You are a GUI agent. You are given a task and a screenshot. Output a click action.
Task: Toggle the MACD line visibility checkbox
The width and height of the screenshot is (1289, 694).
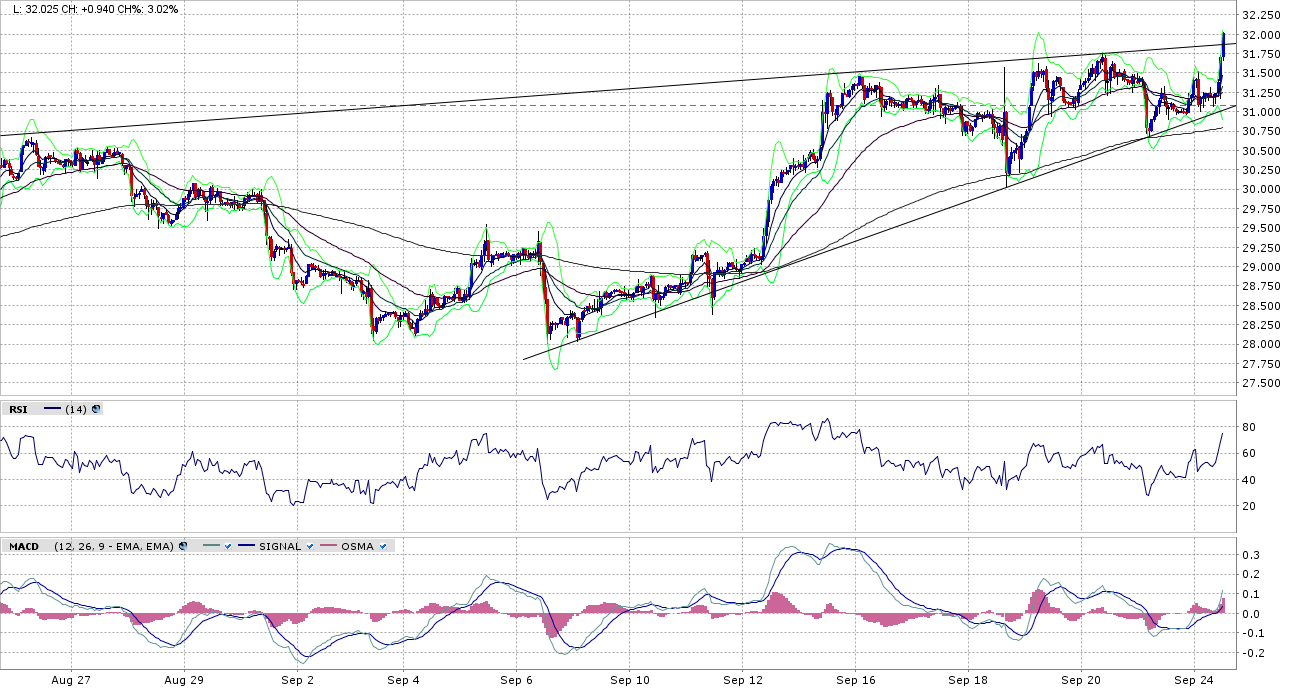(229, 546)
